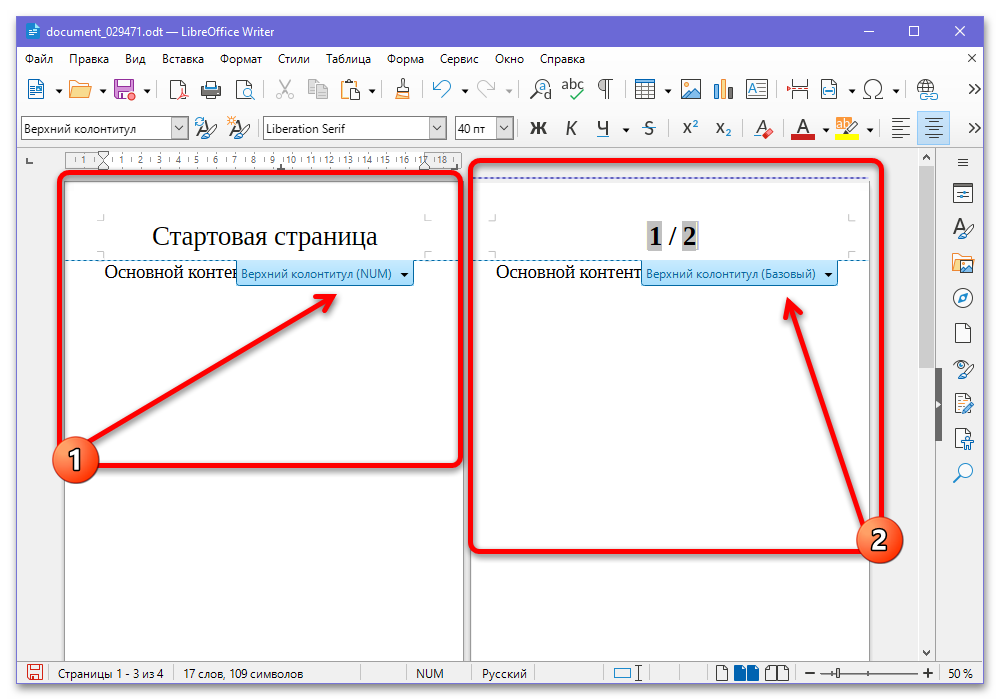Create a new style from selection
Screen dimensions: 1000x700
point(239,129)
